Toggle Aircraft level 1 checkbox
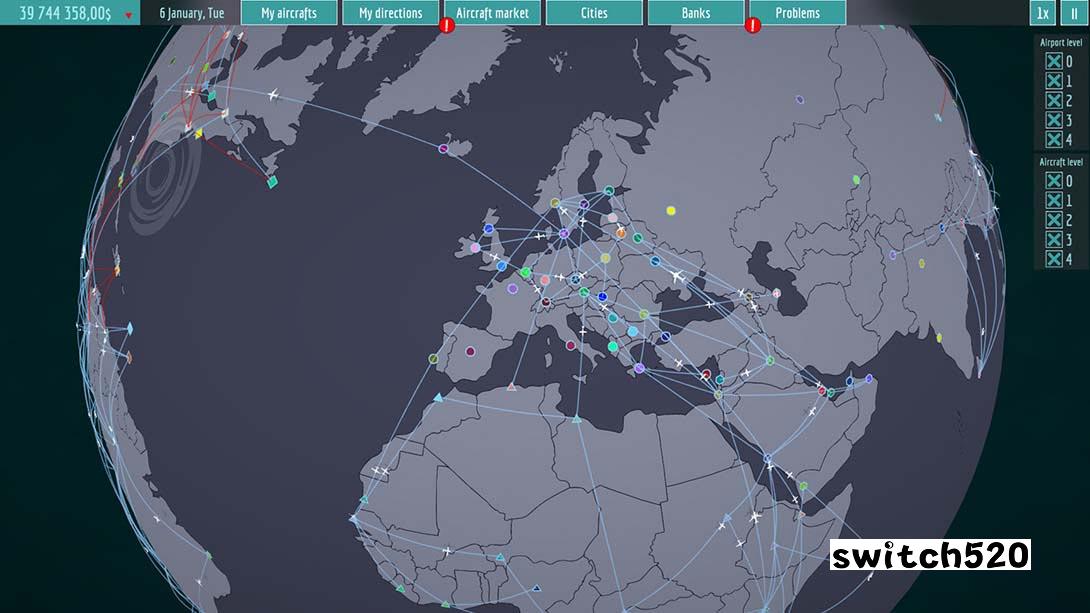Screen dimensions: 1090x613 click(1054, 200)
